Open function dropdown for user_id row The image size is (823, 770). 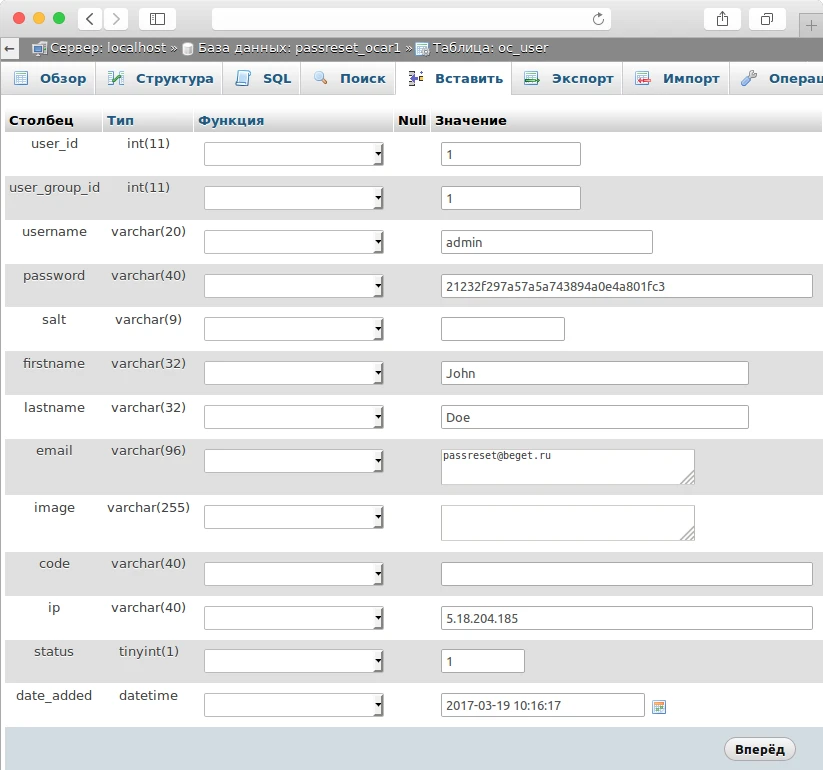[x=294, y=154]
